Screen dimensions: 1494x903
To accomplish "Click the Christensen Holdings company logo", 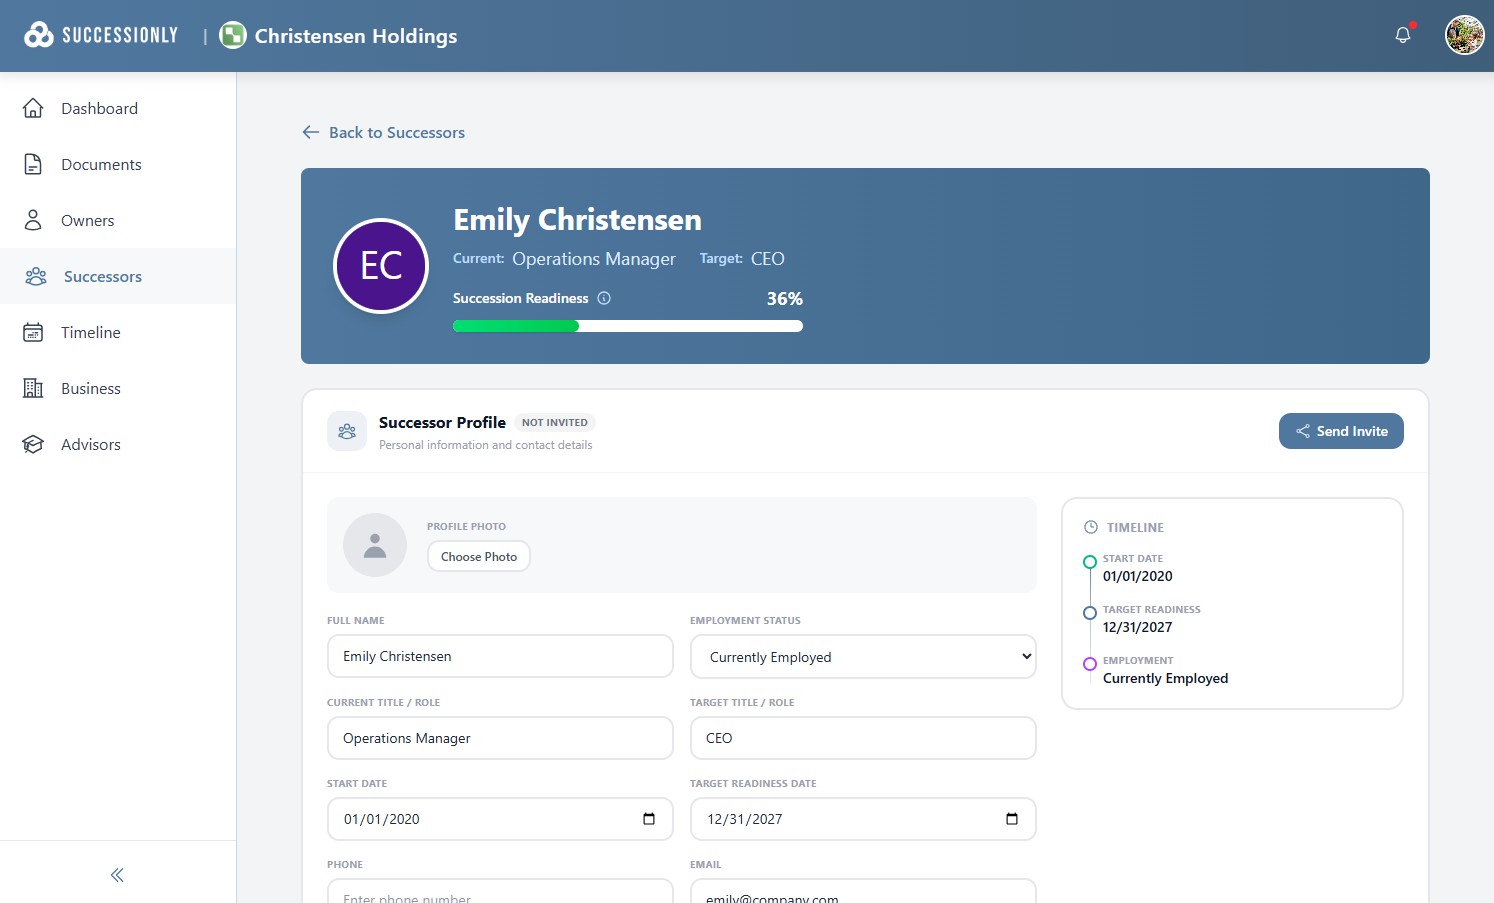I will tap(233, 36).
